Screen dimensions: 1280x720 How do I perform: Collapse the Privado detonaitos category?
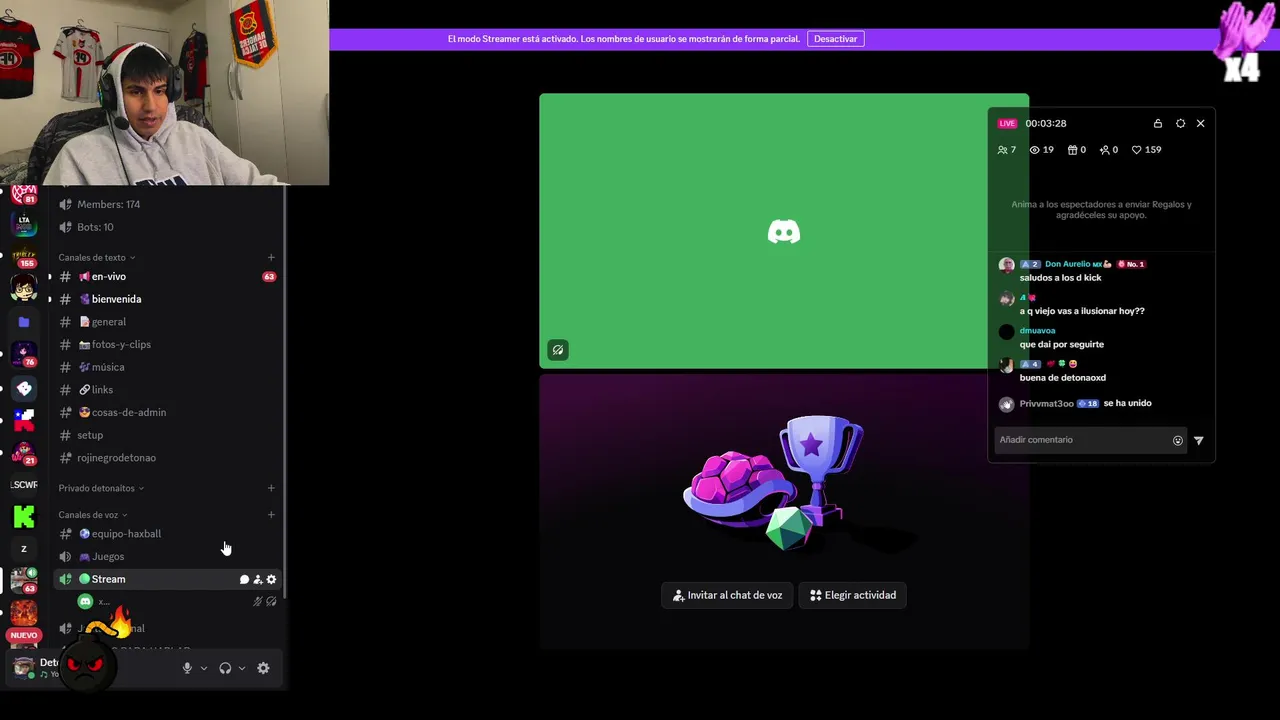(x=101, y=488)
